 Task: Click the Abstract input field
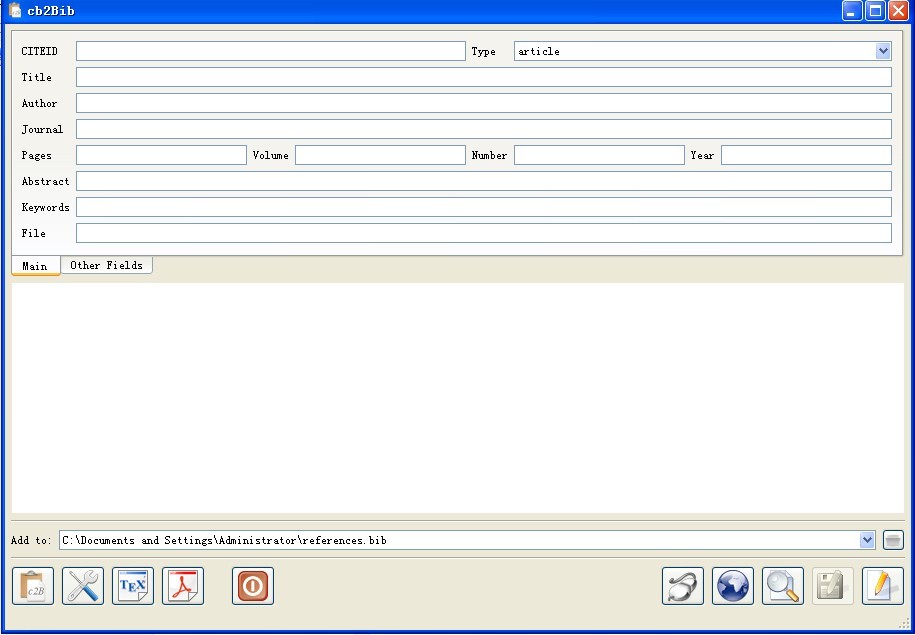[483, 181]
